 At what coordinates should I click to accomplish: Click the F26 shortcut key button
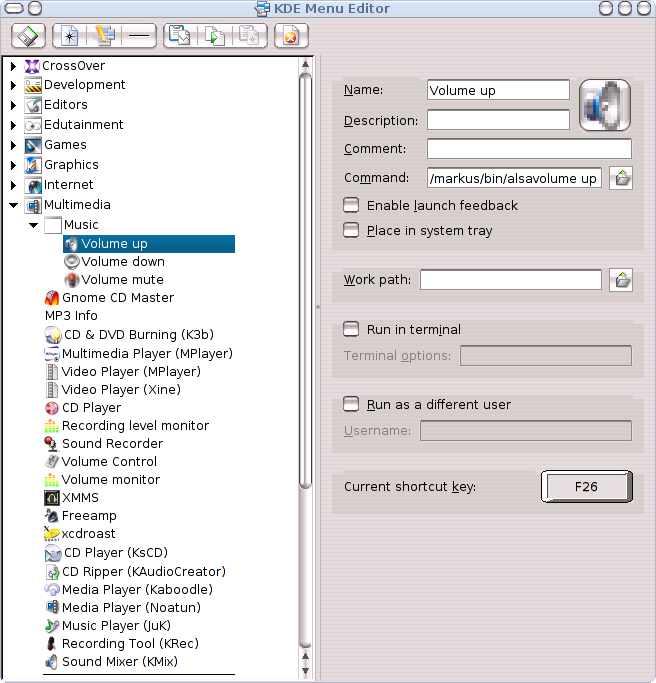click(586, 487)
